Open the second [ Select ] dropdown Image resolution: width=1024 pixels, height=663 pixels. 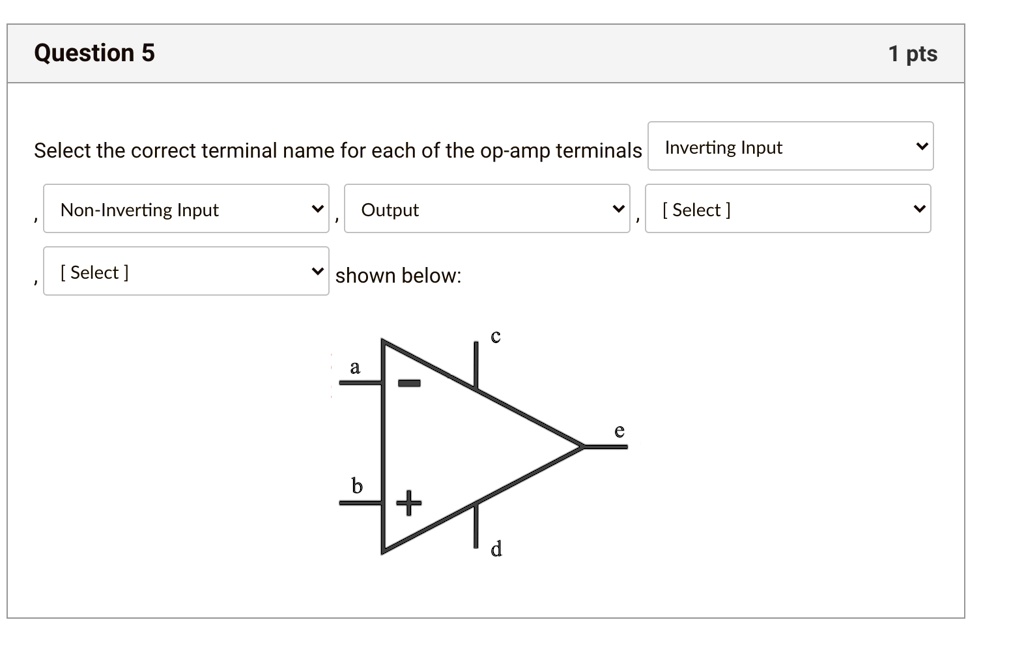186,270
